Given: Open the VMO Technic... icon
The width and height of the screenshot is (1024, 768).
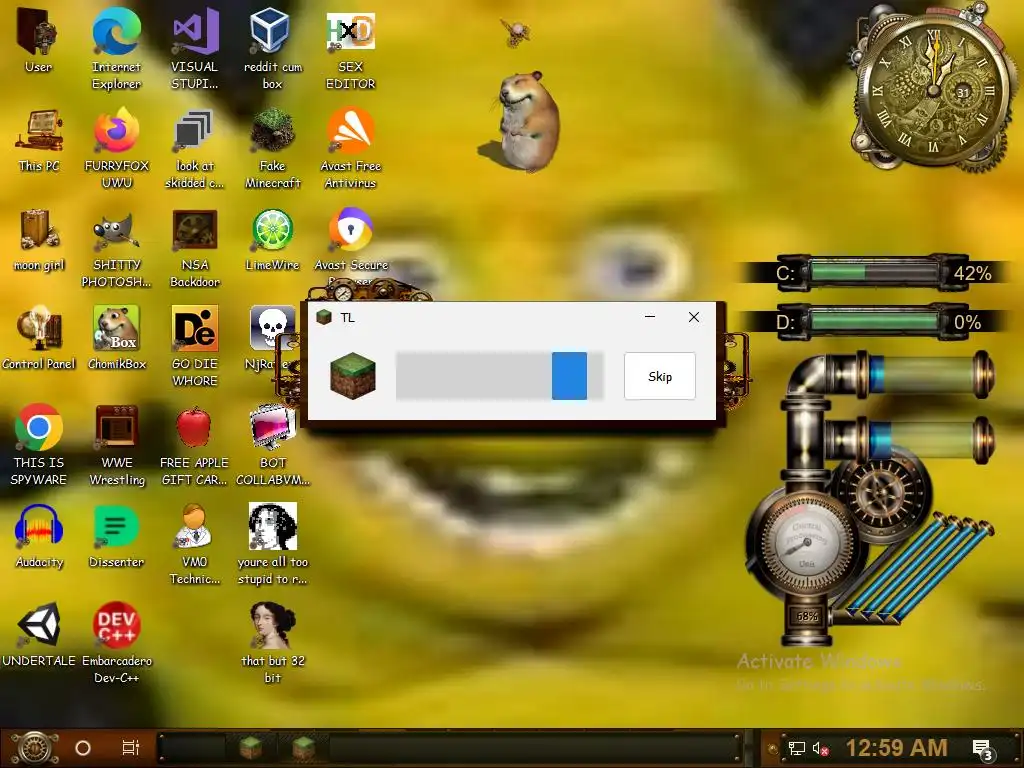Looking at the screenshot, I should (x=195, y=545).
